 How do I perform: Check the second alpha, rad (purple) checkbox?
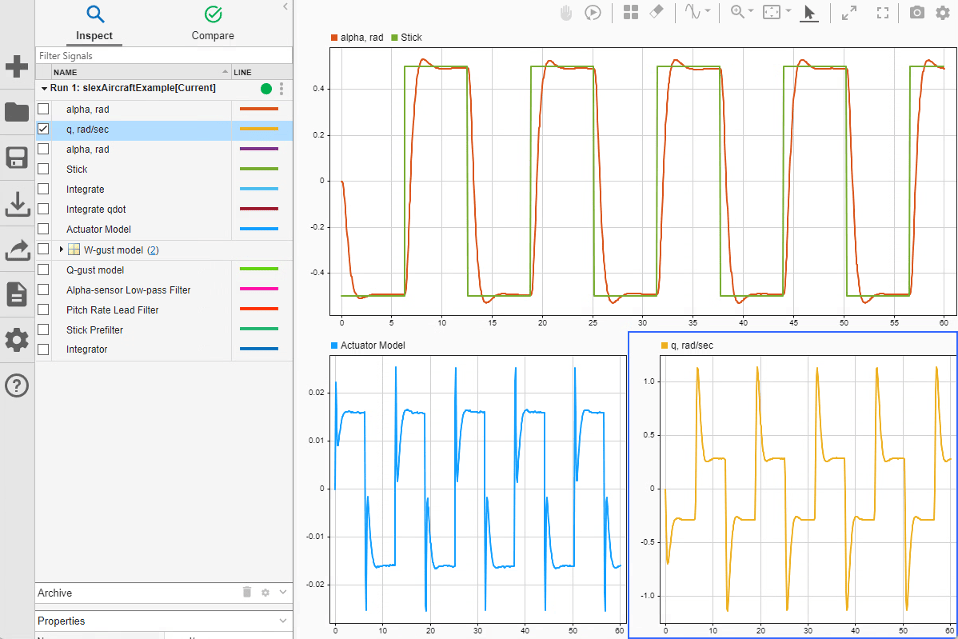click(x=43, y=148)
